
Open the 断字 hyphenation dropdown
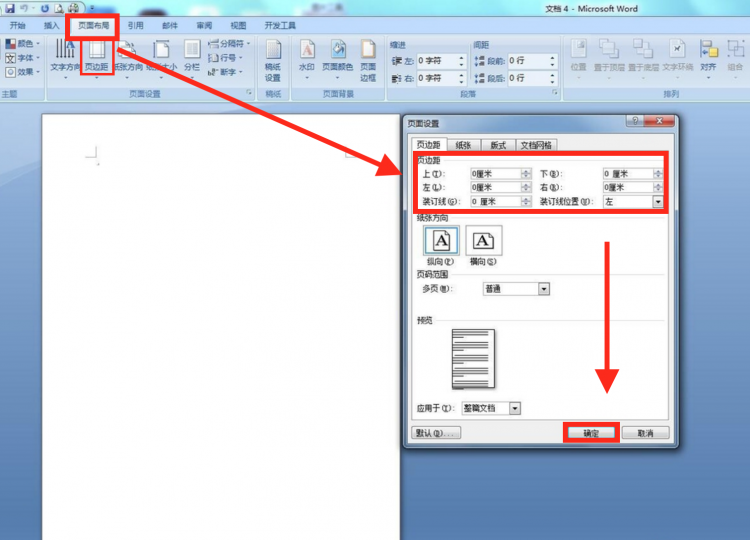(x=225, y=72)
